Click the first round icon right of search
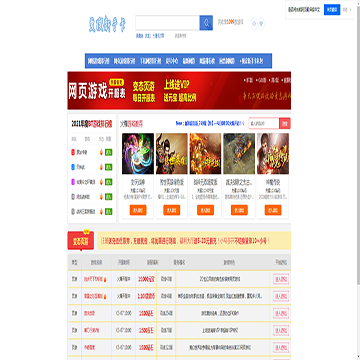Image resolution: width=360 pixels, height=360 pixels. [x=254, y=23]
